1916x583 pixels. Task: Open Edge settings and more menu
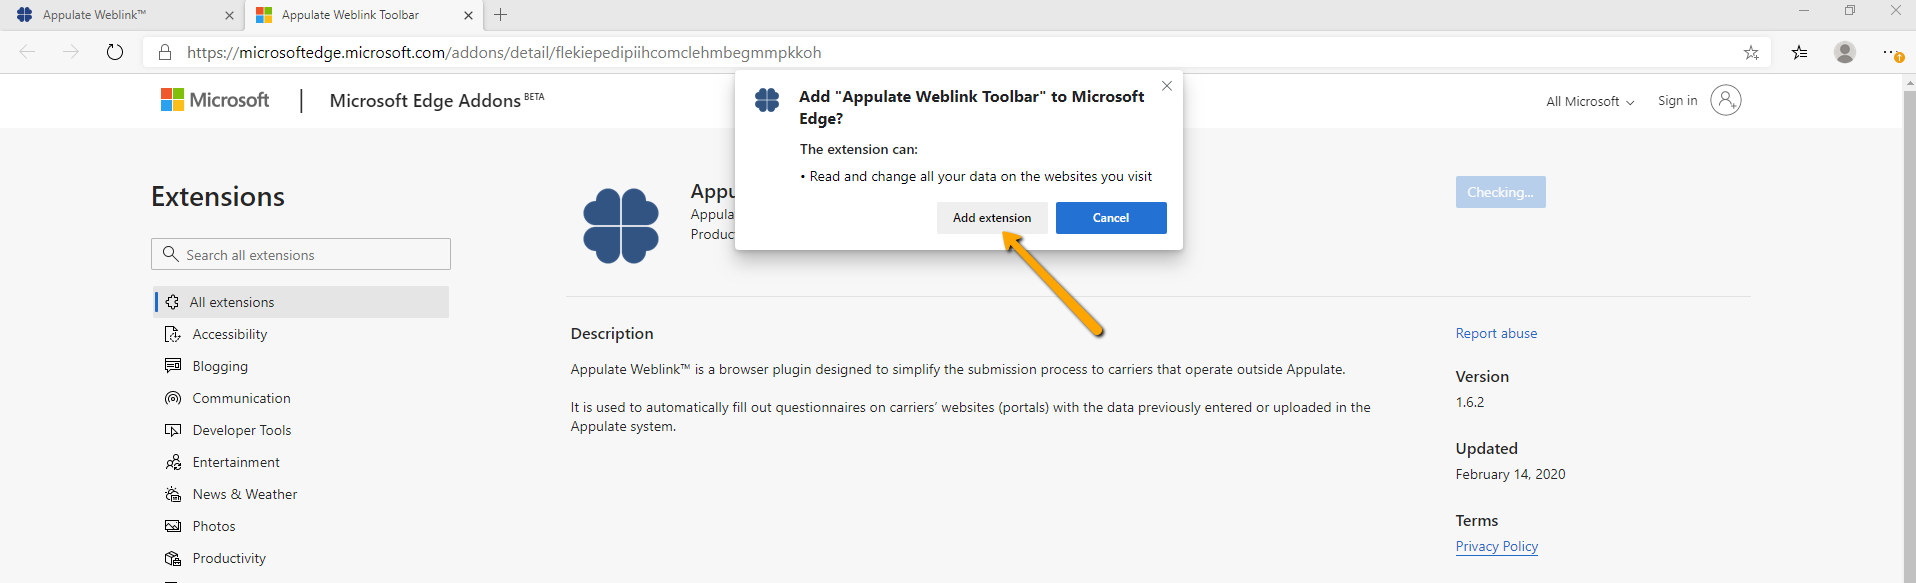pyautogui.click(x=1892, y=53)
